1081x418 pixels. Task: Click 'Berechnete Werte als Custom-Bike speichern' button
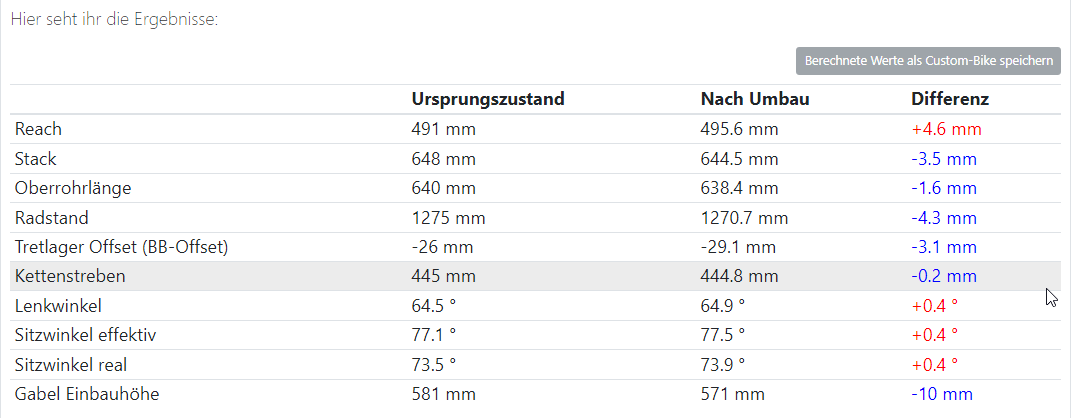927,61
